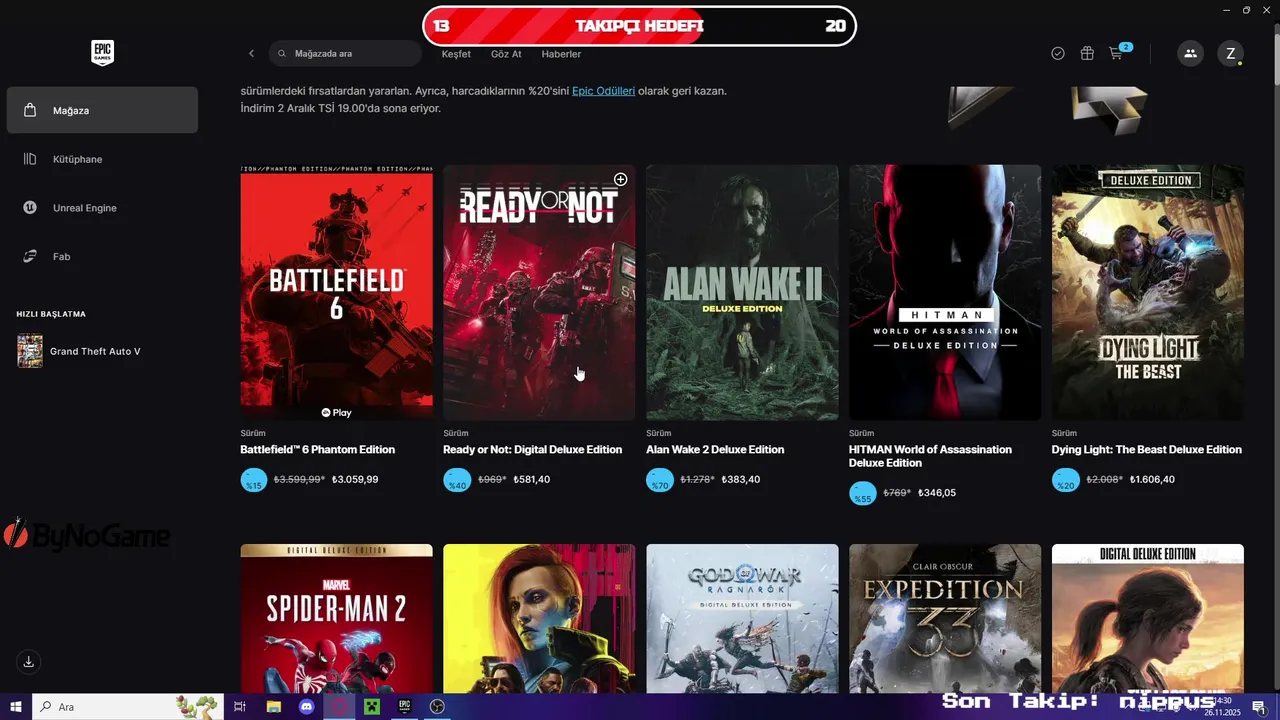Click price ₺346,05
Image resolution: width=1280 pixels, height=720 pixels.
tap(937, 493)
